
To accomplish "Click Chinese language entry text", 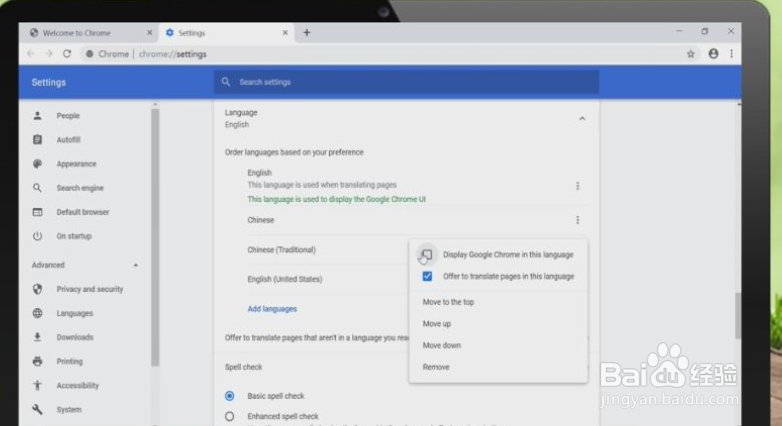I will (x=261, y=220).
